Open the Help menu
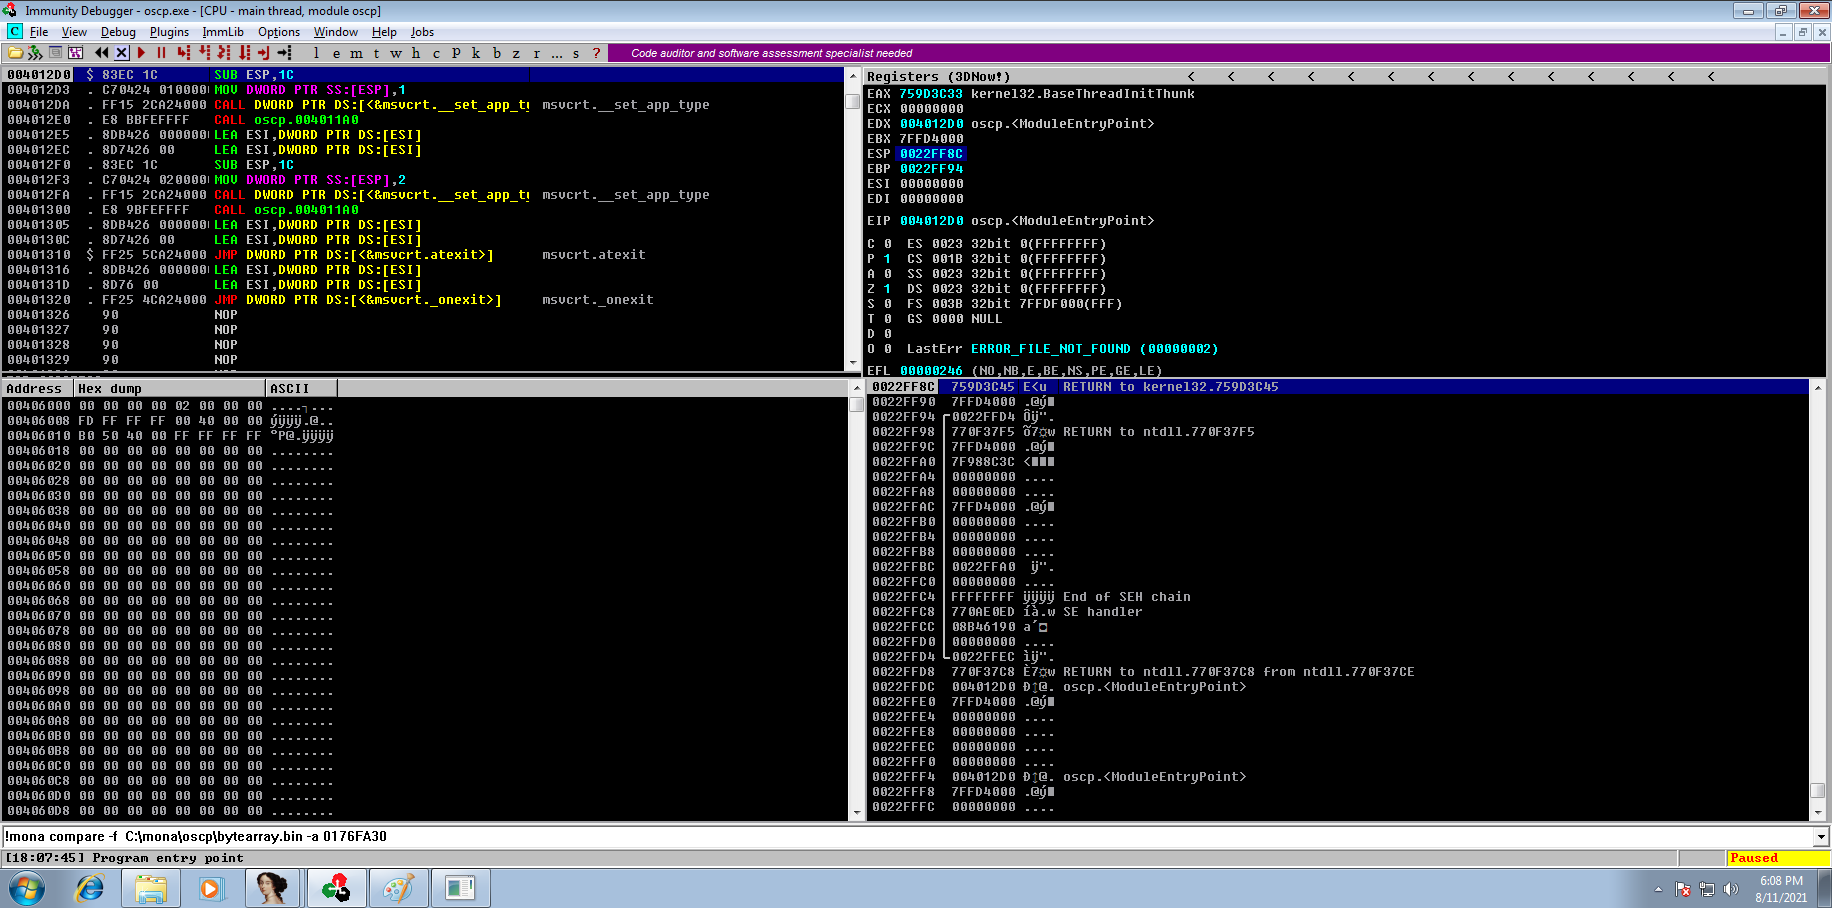 pos(384,32)
